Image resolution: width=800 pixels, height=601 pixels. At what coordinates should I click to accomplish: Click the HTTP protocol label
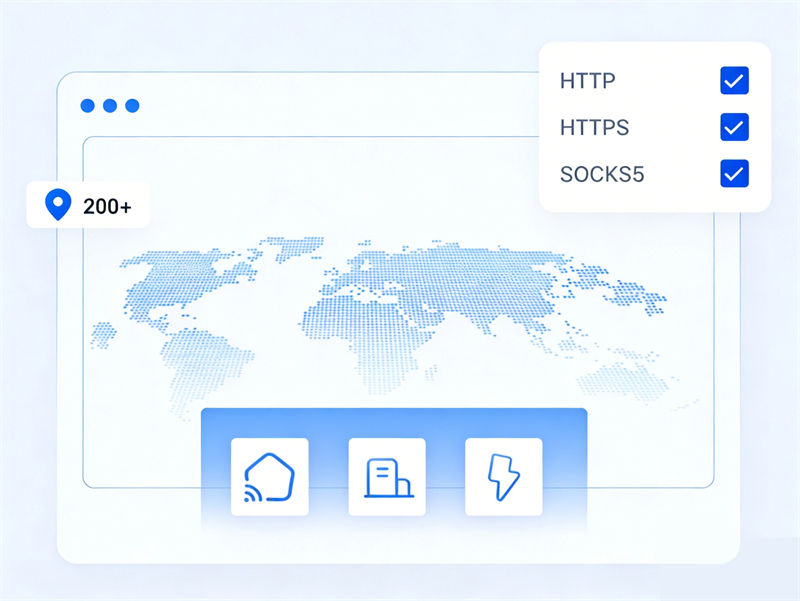589,81
